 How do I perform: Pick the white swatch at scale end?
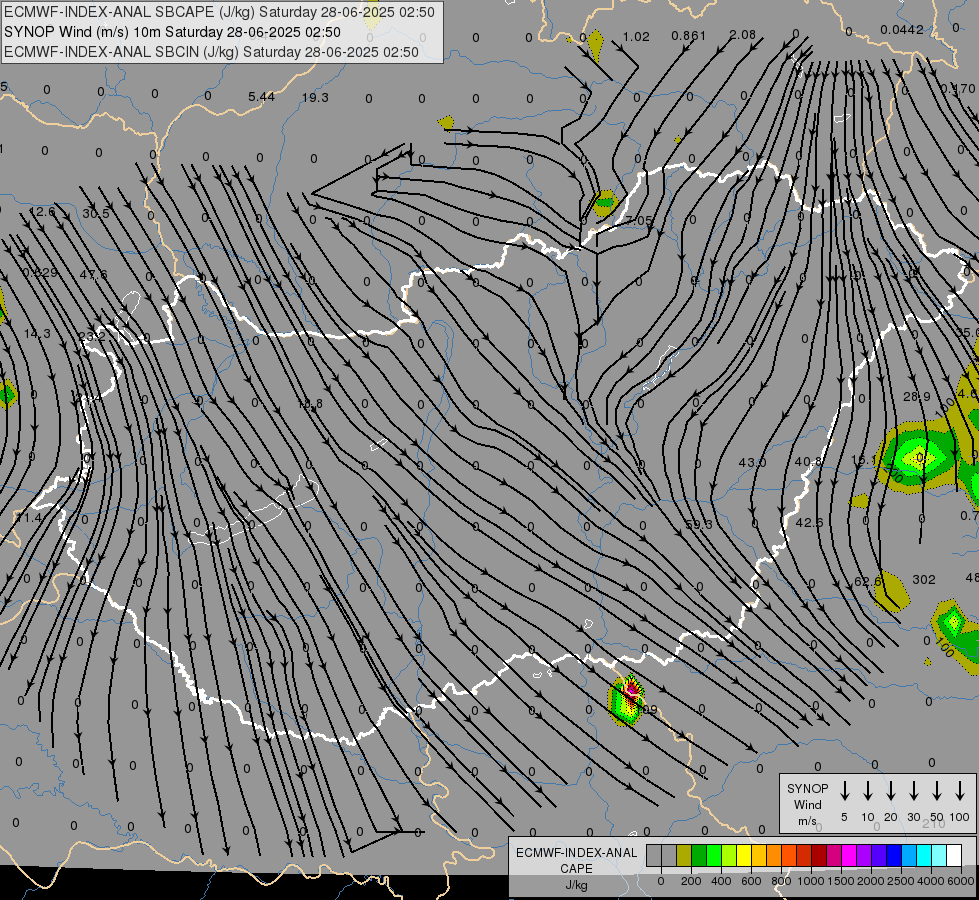(x=953, y=856)
